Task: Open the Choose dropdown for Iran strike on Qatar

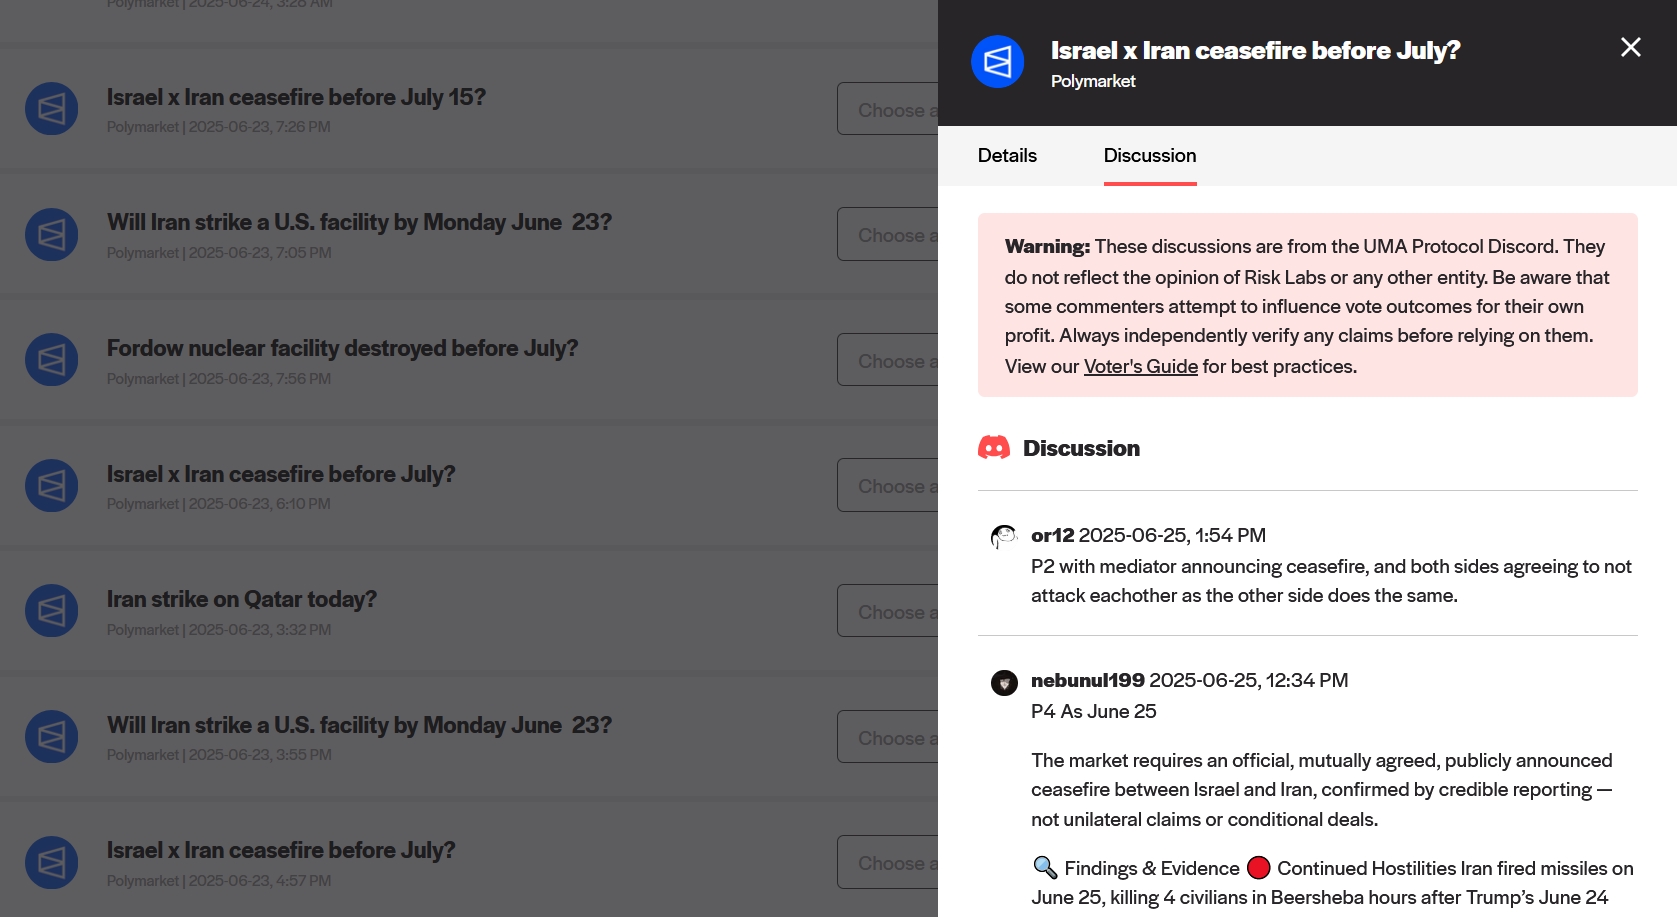Action: click(x=887, y=612)
